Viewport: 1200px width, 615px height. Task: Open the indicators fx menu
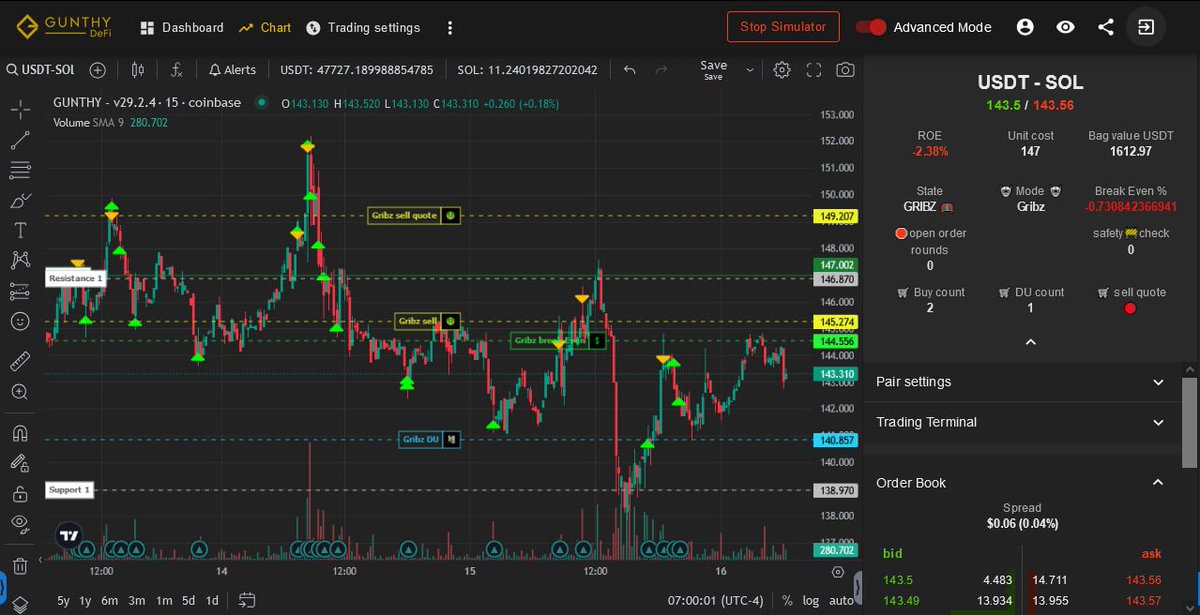(176, 70)
